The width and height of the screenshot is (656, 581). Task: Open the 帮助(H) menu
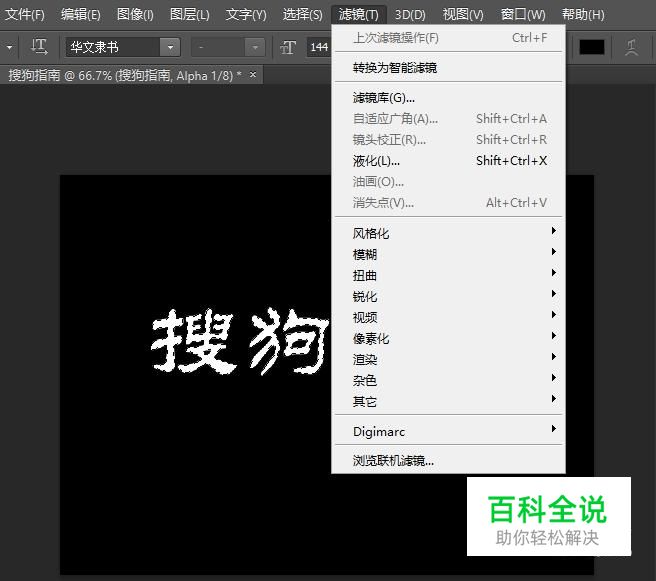pos(583,15)
